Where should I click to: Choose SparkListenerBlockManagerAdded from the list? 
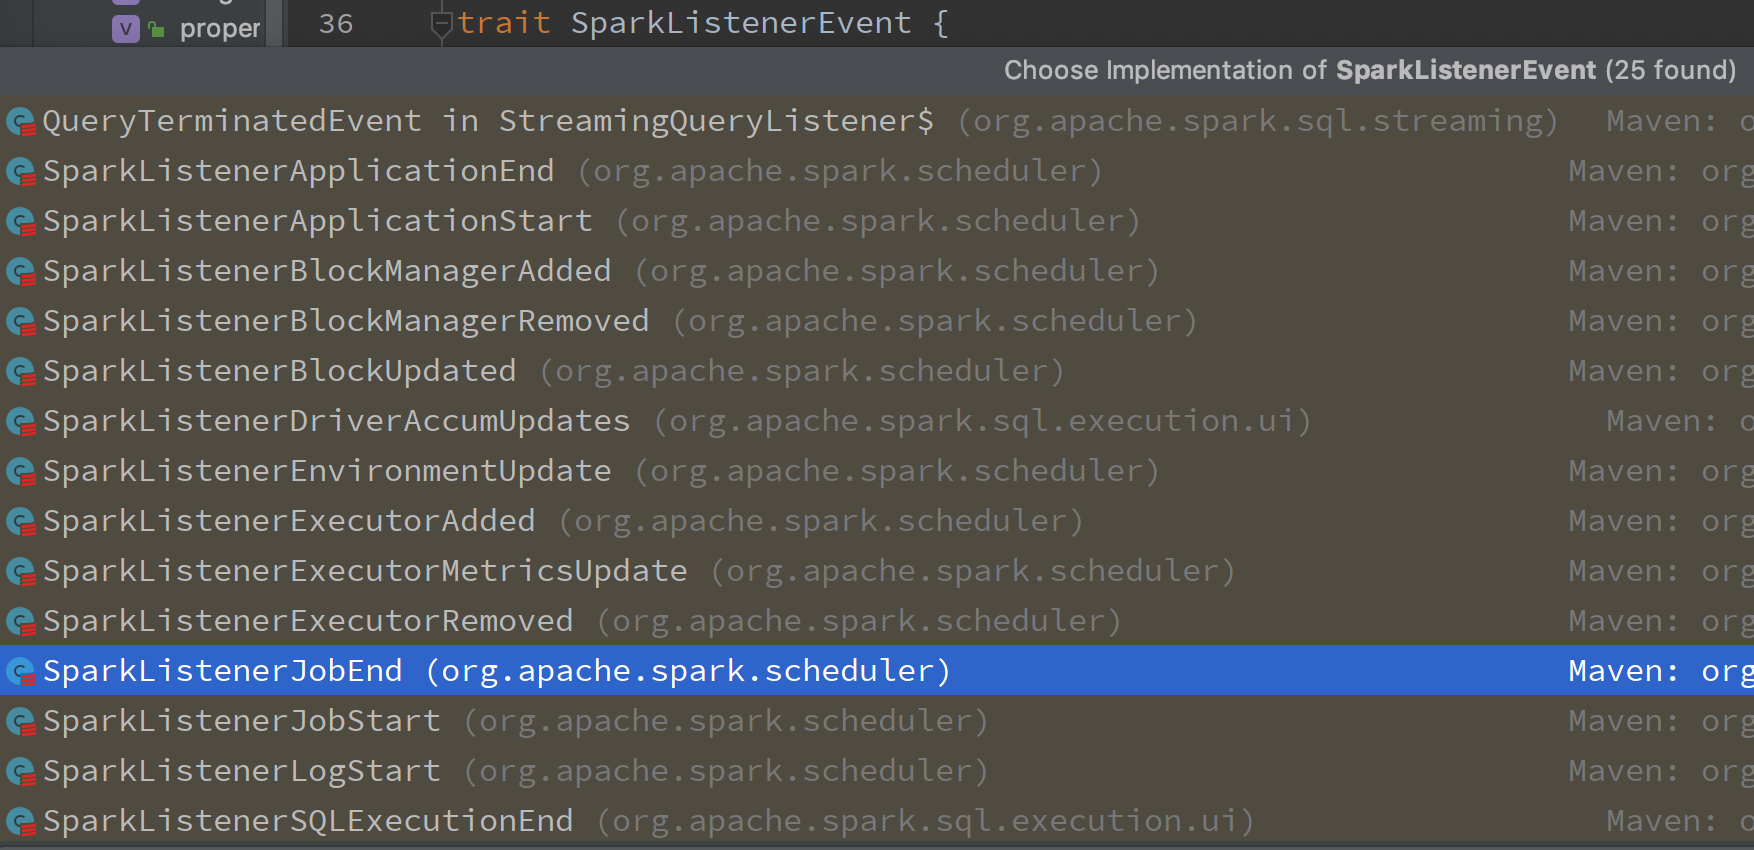point(326,271)
